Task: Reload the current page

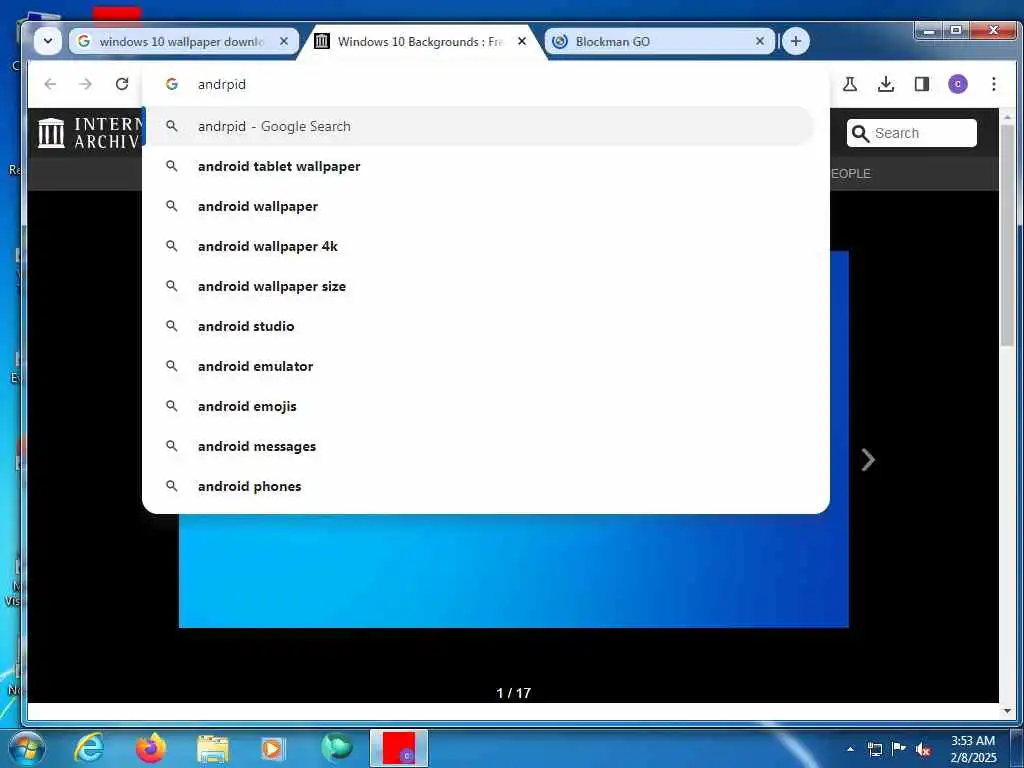Action: coord(121,84)
